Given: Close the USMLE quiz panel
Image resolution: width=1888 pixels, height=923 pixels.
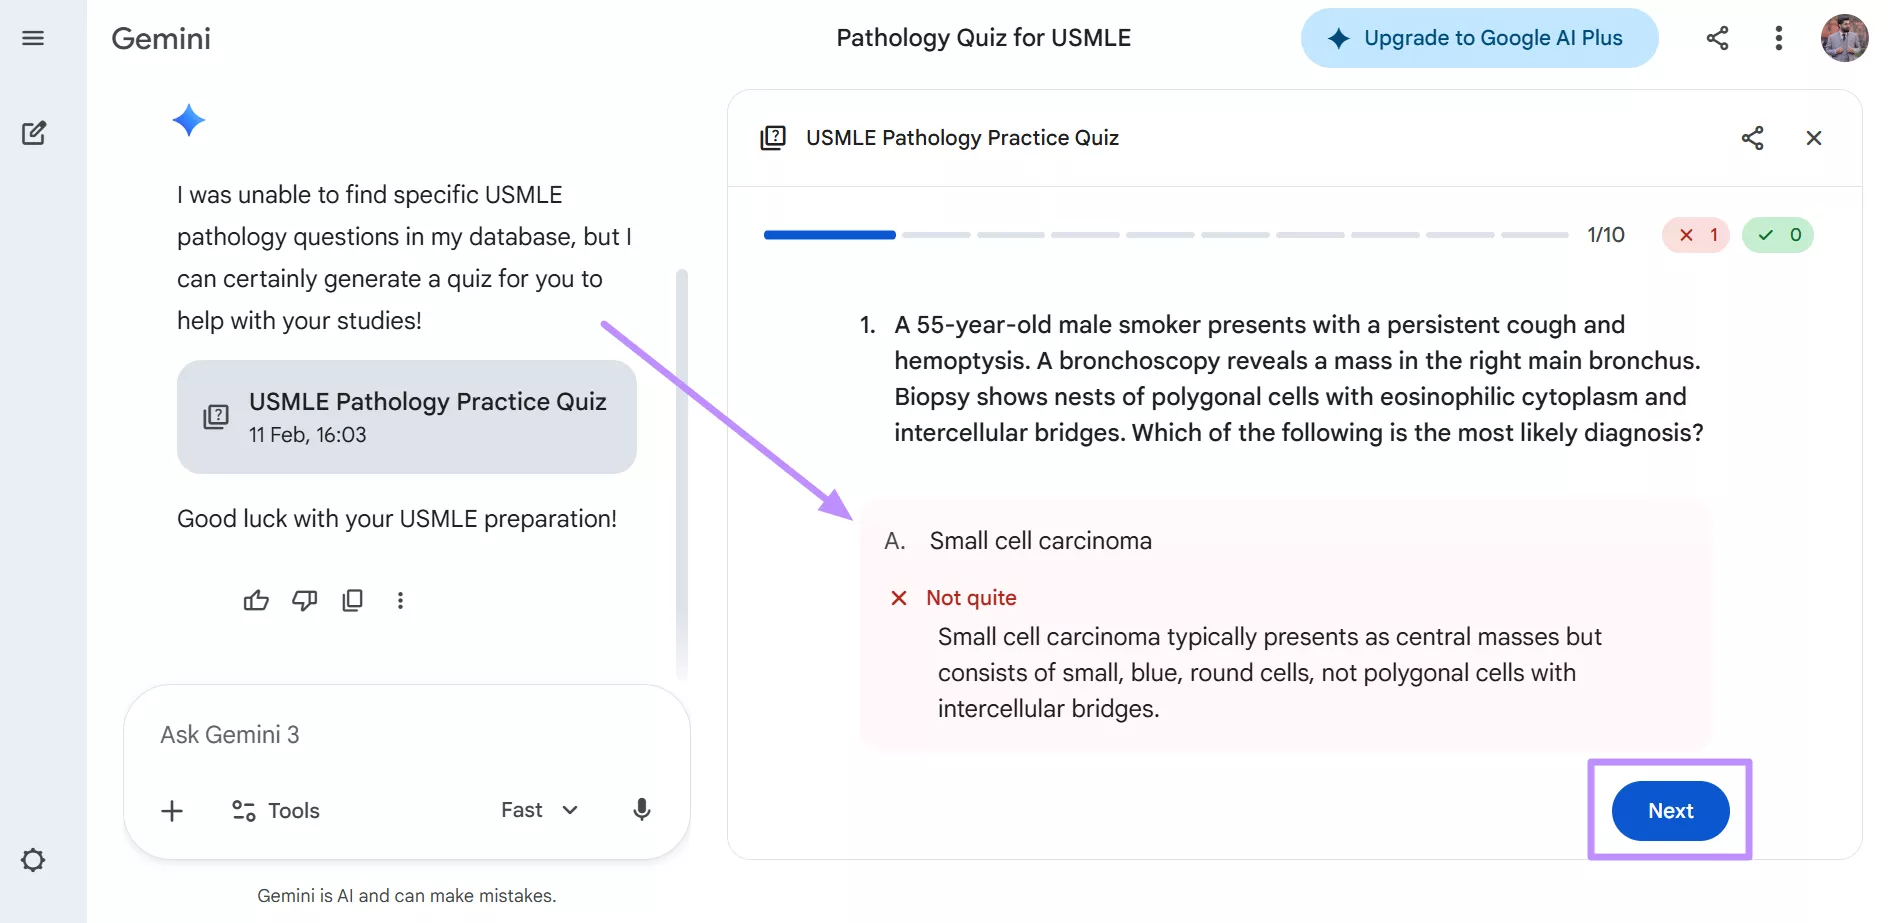Looking at the screenshot, I should (1814, 138).
